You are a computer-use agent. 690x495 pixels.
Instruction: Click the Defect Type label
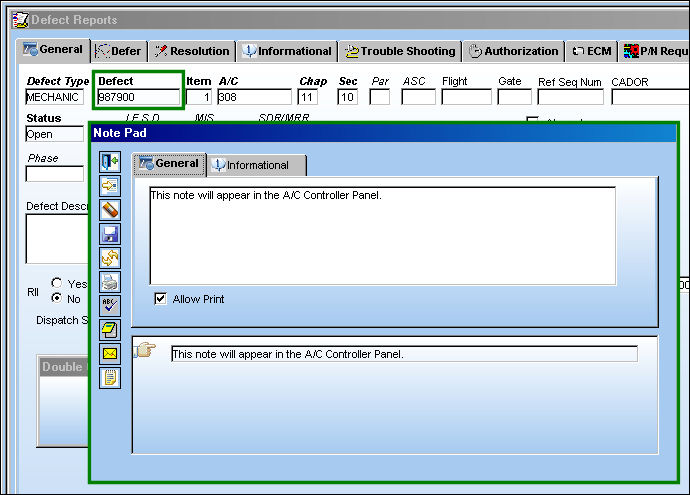point(58,81)
